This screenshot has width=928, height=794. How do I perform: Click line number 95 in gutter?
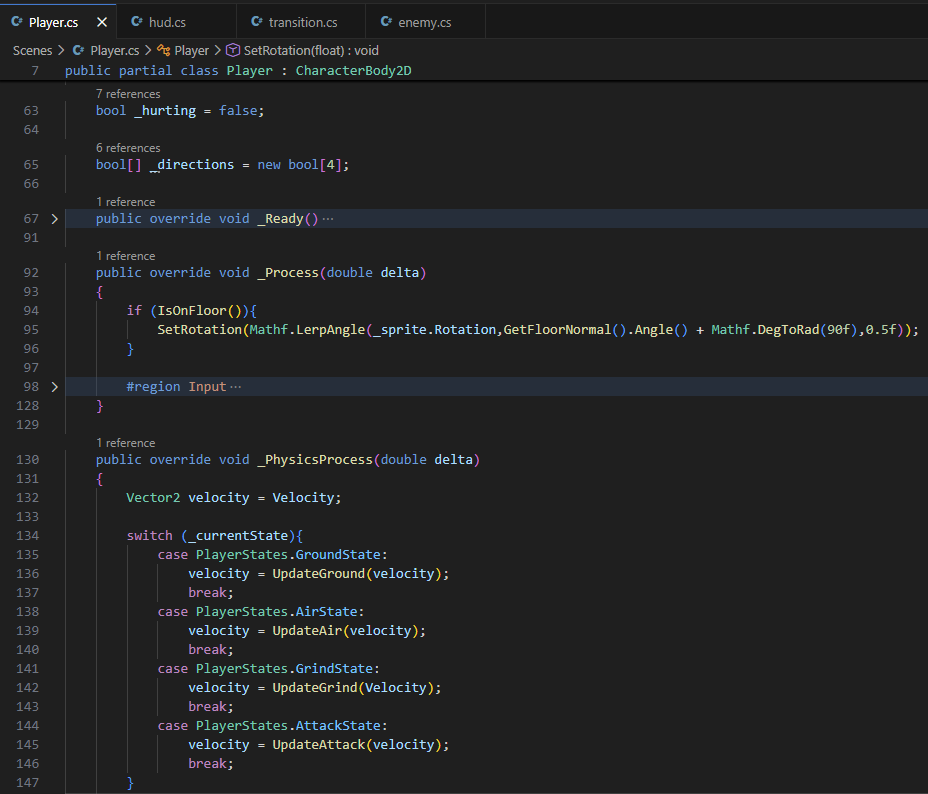coord(31,330)
